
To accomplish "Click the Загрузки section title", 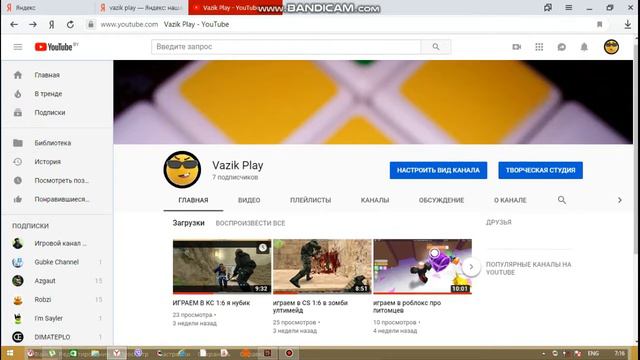I will (x=188, y=223).
